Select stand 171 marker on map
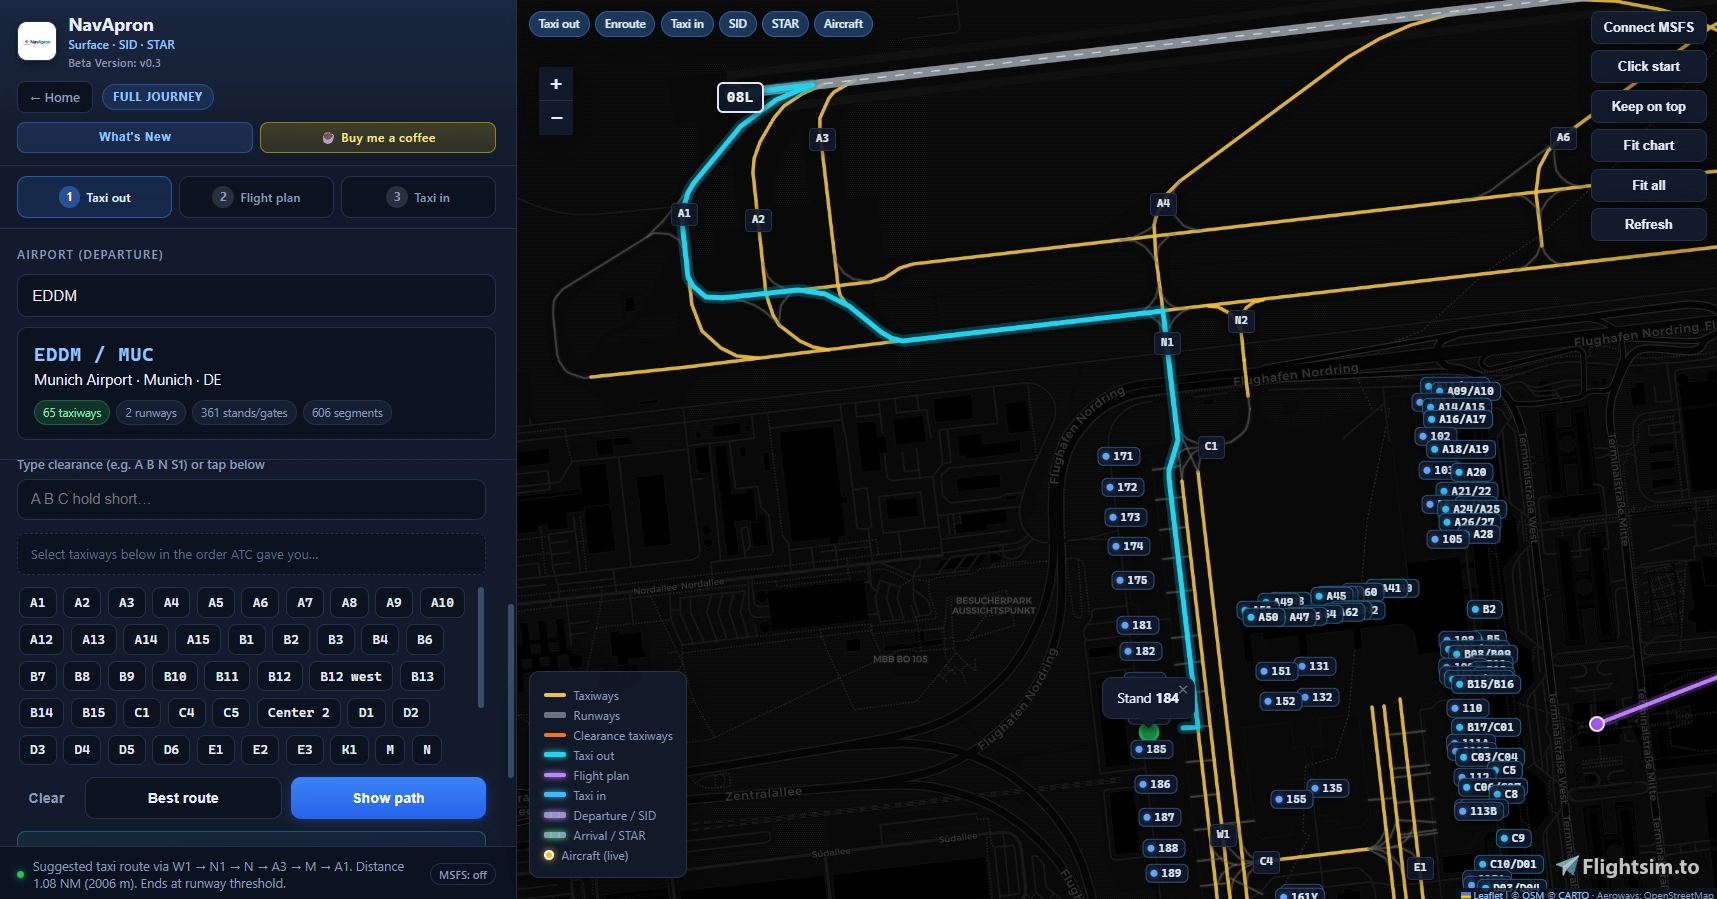1717x899 pixels. pyautogui.click(x=1118, y=456)
